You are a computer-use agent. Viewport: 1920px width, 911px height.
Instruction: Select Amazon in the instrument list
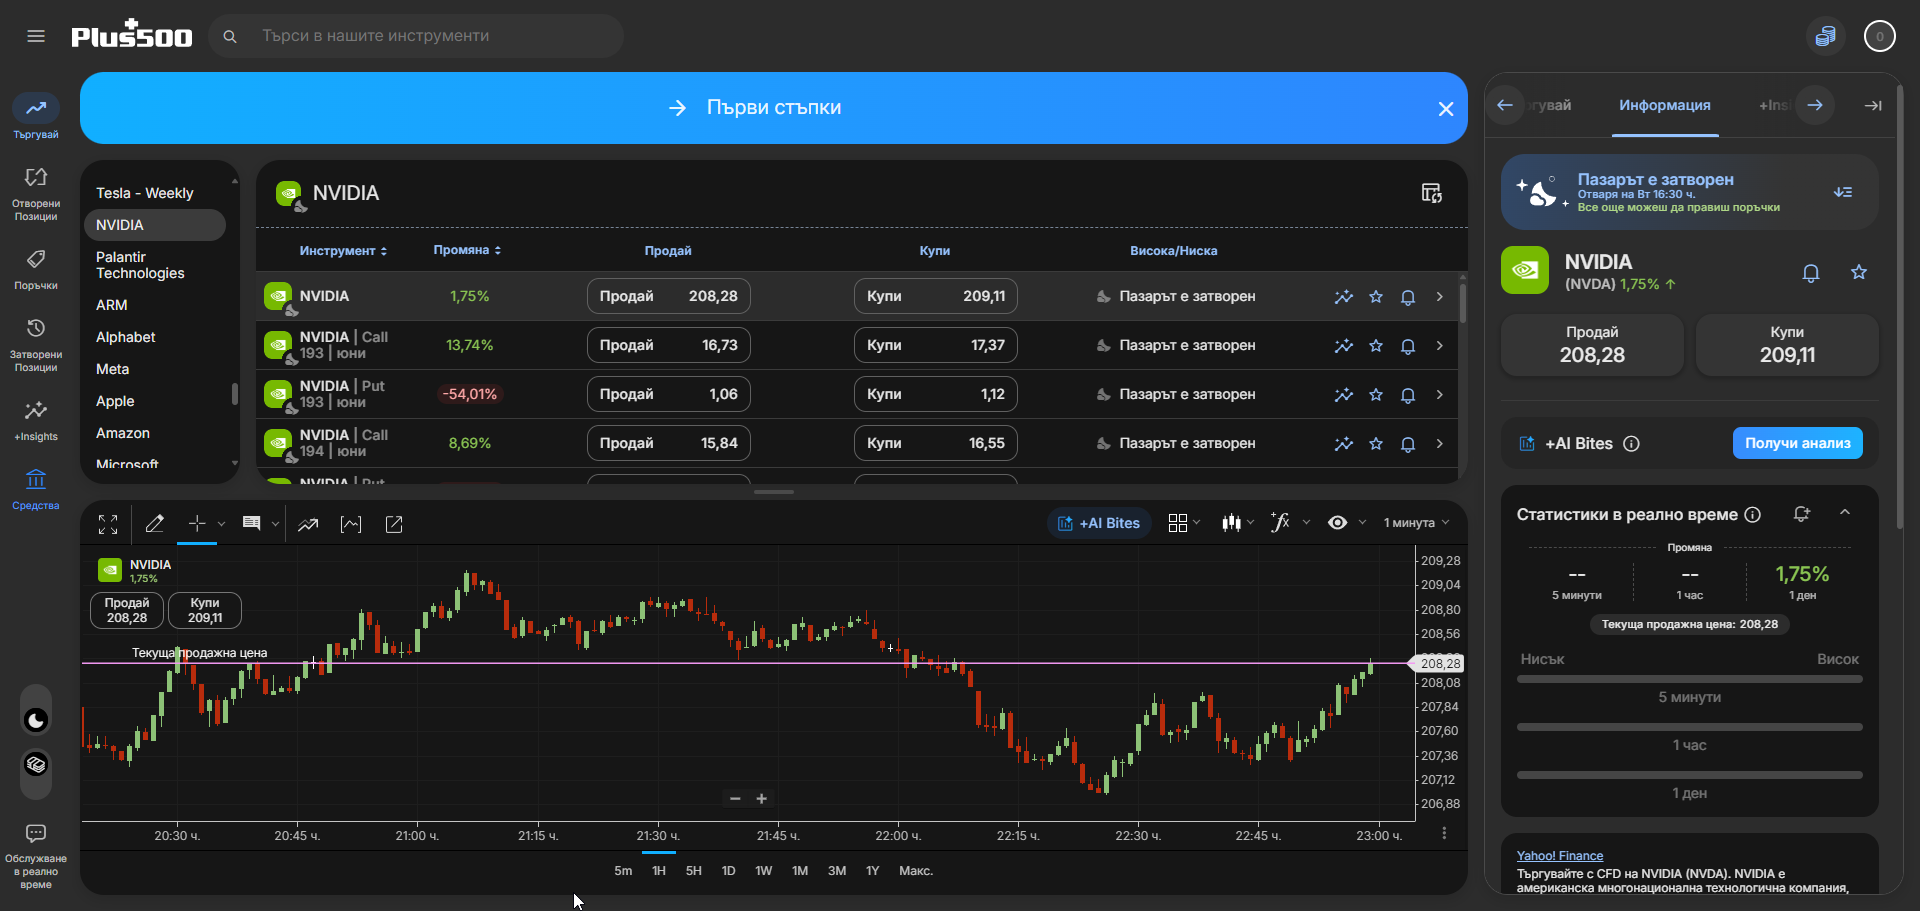[x=123, y=433]
